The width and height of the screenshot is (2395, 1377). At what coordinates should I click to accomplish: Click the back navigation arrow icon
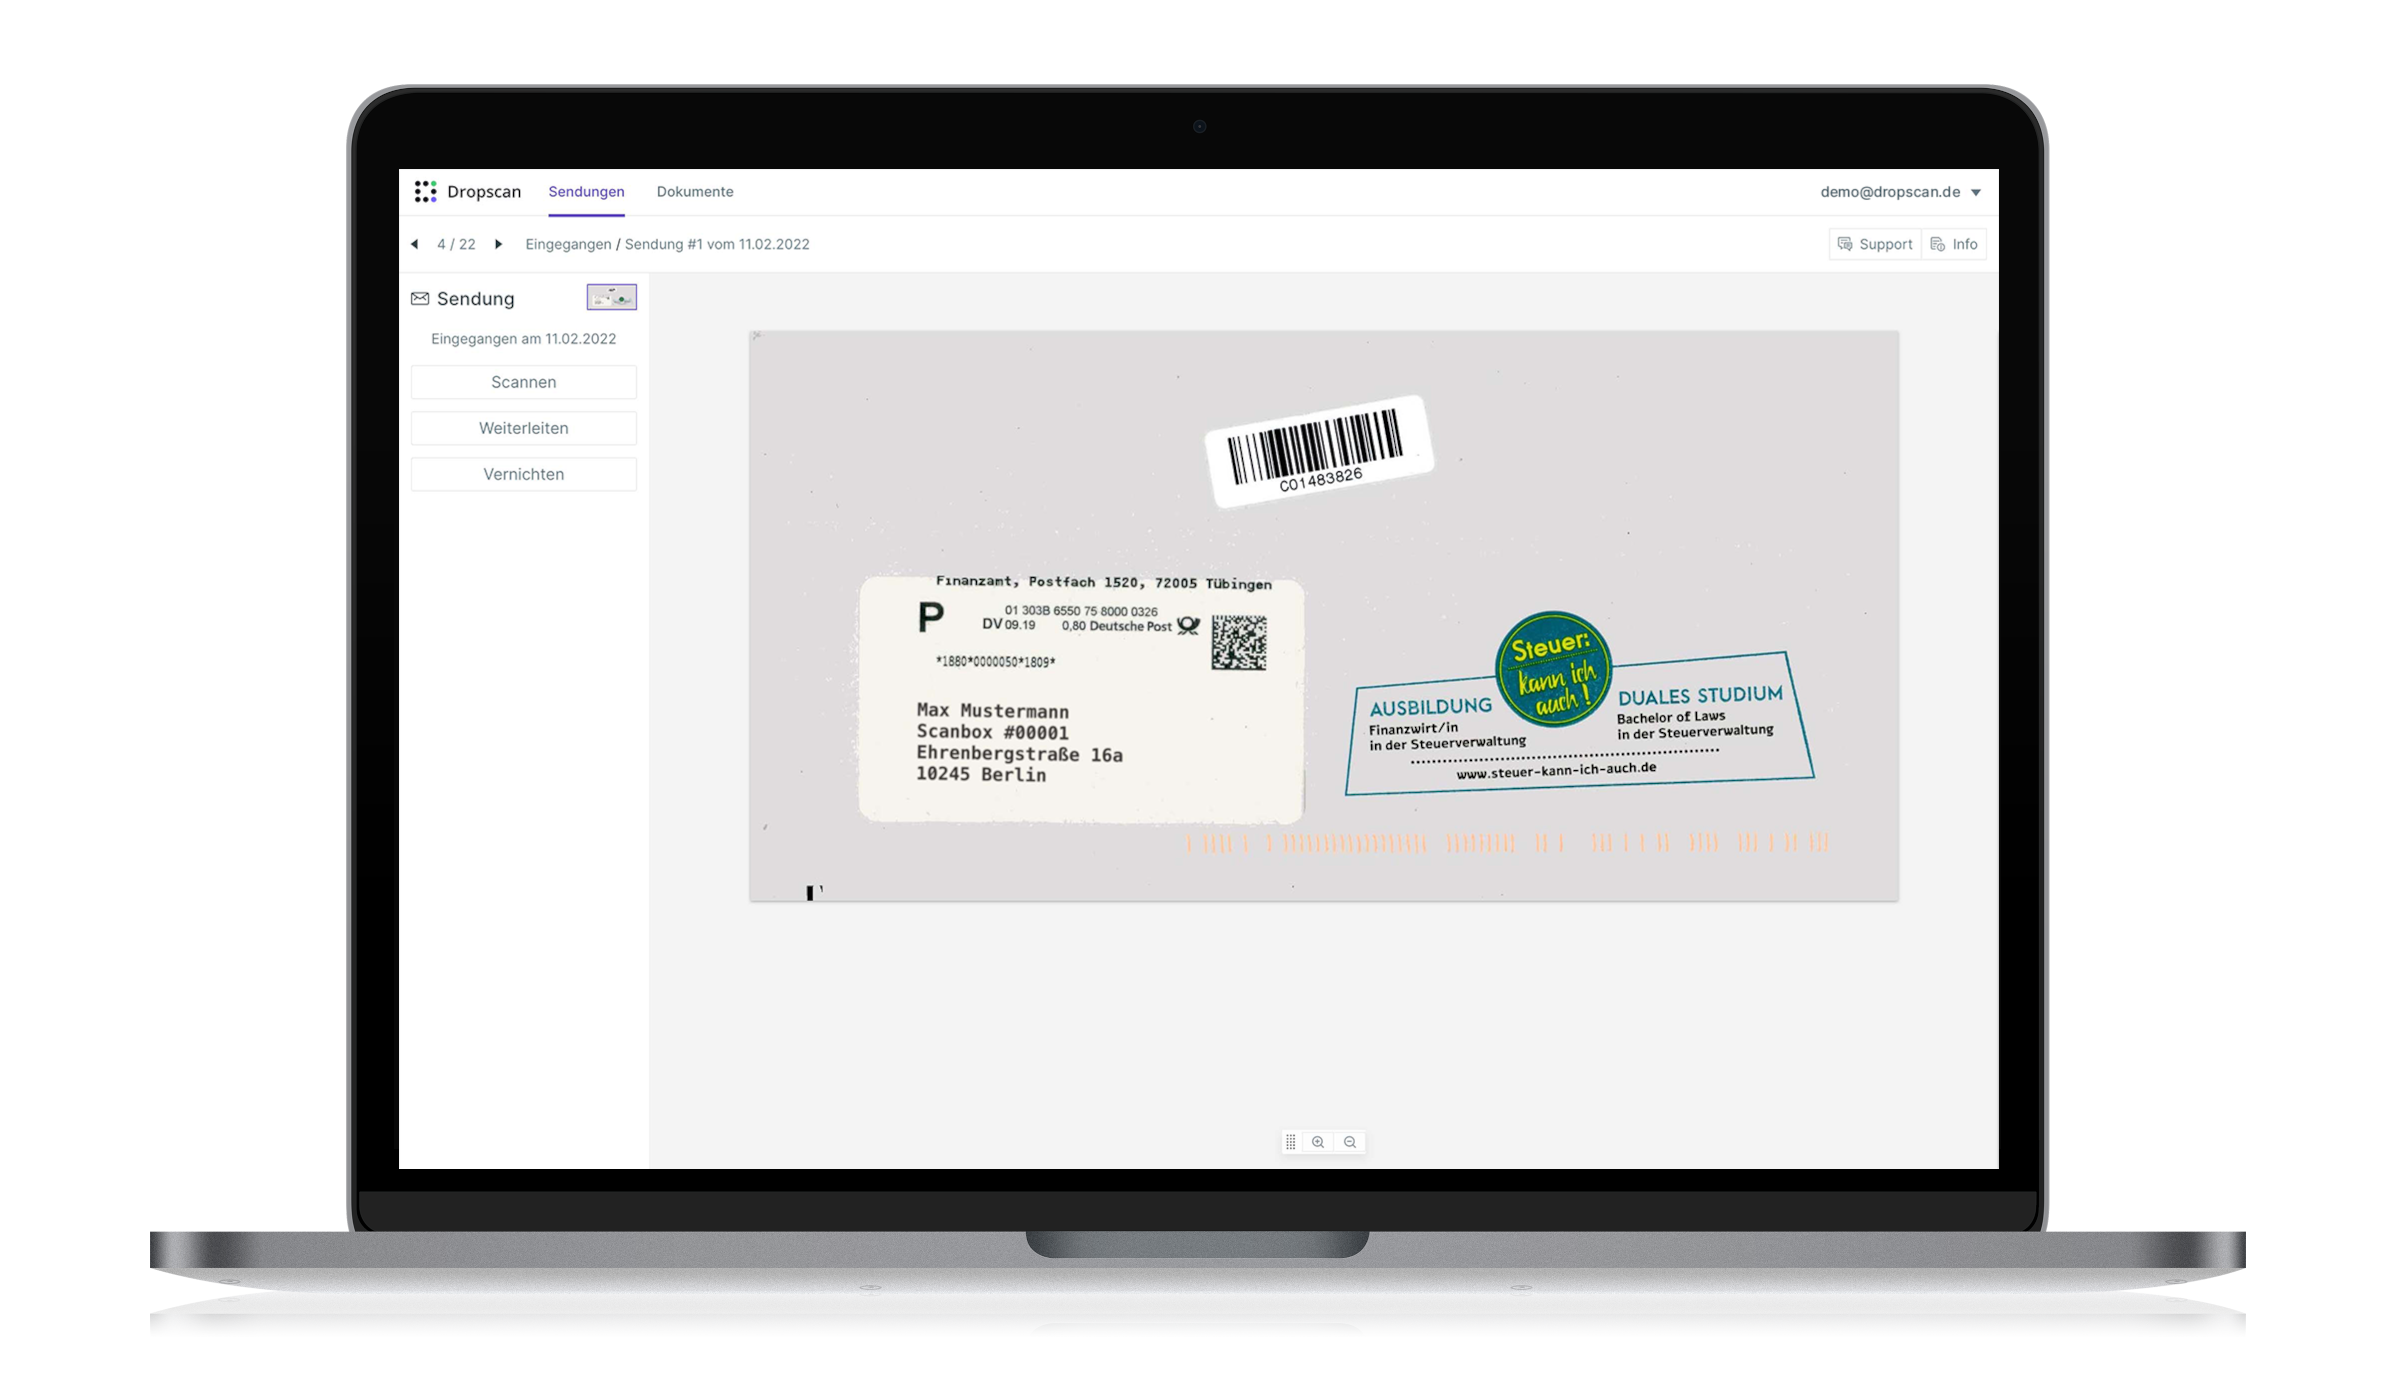click(x=415, y=243)
